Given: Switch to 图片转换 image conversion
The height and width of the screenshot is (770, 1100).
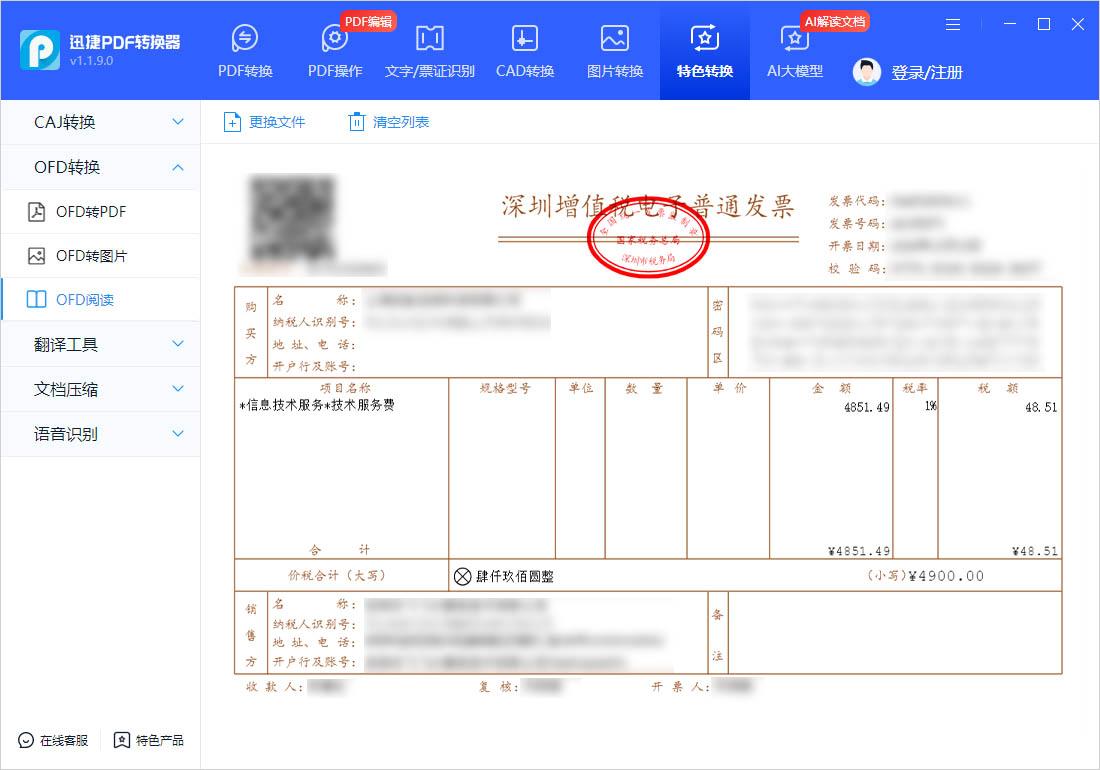Looking at the screenshot, I should click(x=614, y=50).
